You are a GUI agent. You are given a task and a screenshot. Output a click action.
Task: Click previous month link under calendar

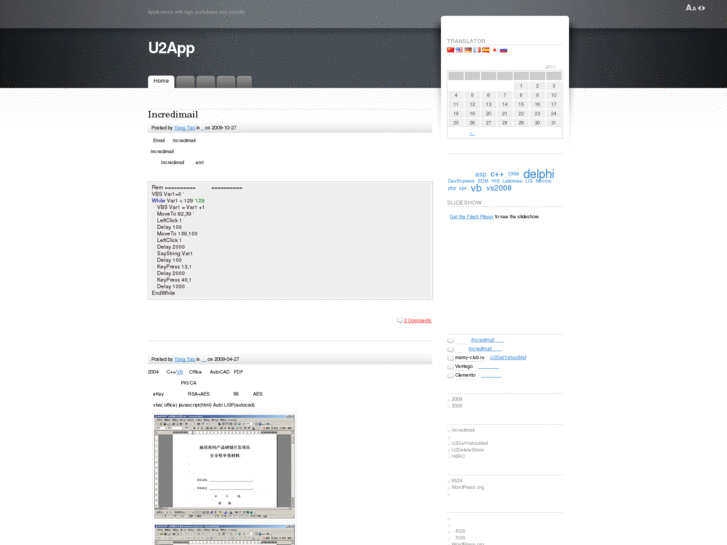point(472,134)
